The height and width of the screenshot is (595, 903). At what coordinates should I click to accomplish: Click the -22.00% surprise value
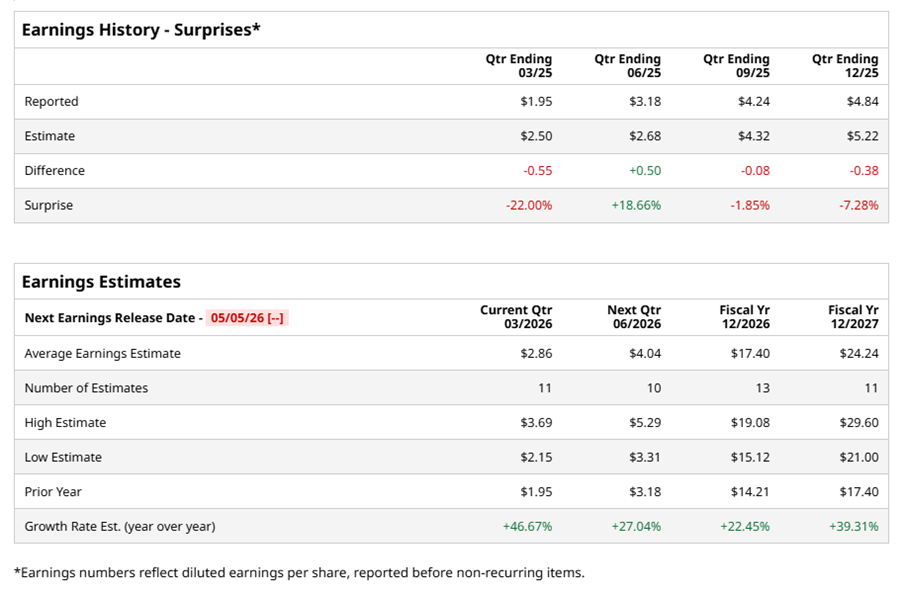(x=529, y=205)
